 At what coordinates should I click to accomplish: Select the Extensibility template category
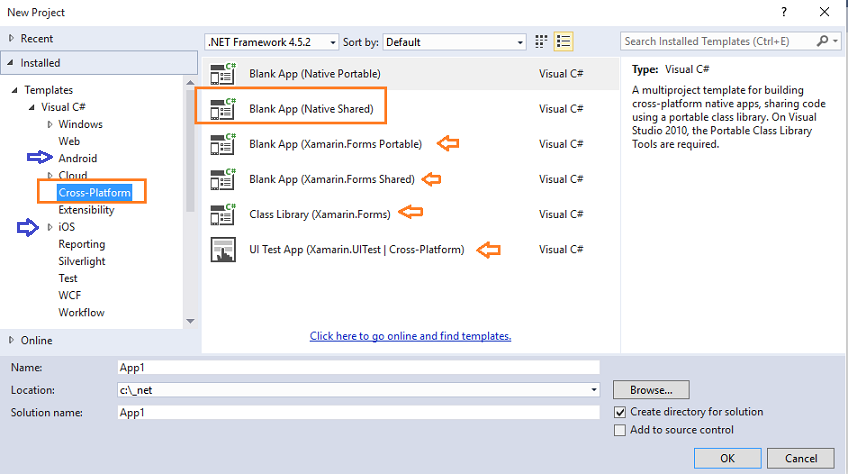coord(87,210)
